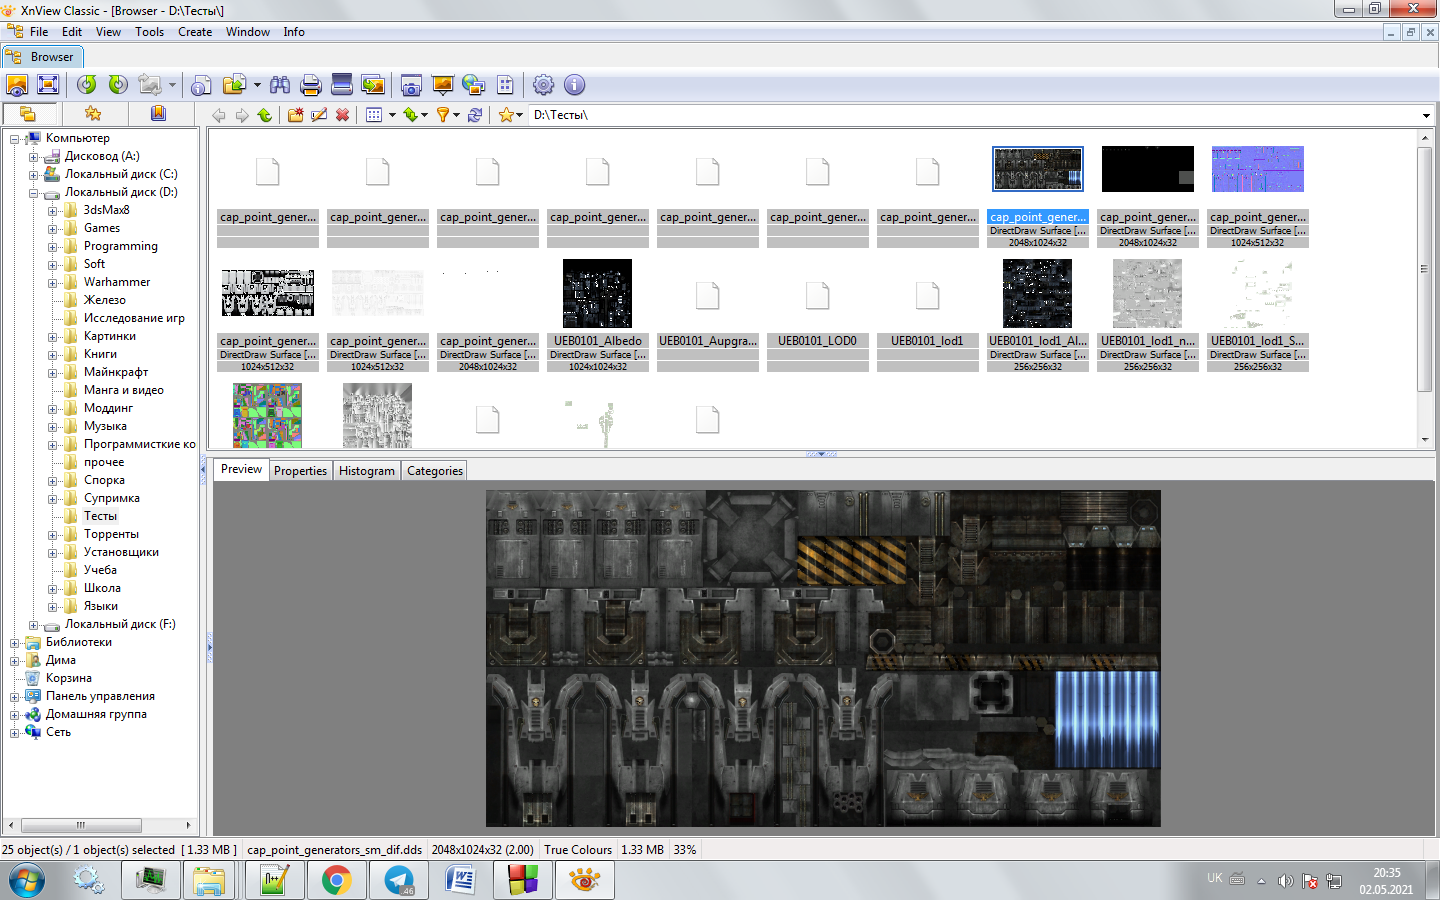Open the View image toolbar icon
The image size is (1440, 900).
click(x=17, y=85)
